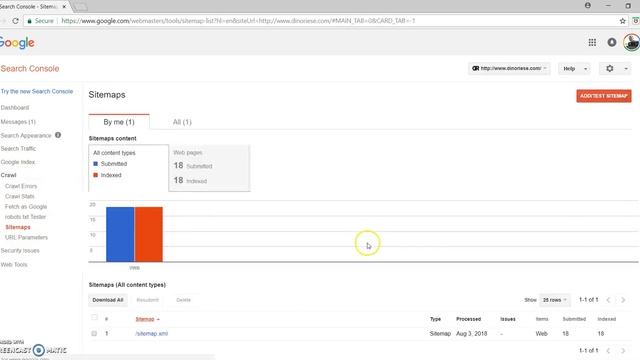Viewport: 640px width, 360px height.
Task: Click the browser address bar URL
Action: coord(238,21)
